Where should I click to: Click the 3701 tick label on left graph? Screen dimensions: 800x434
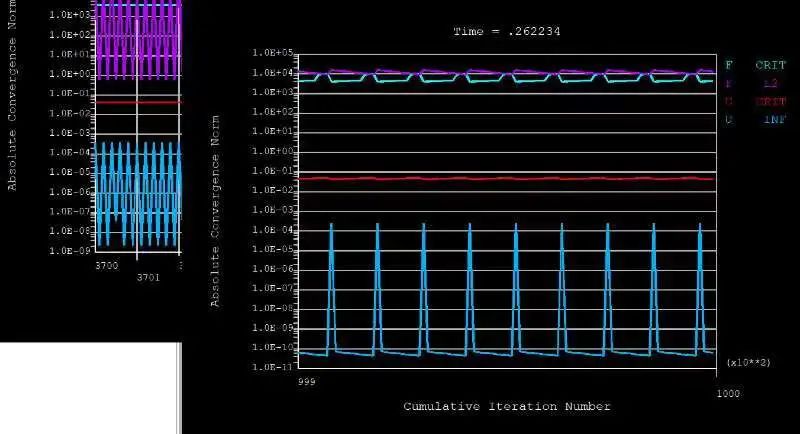(x=148, y=277)
